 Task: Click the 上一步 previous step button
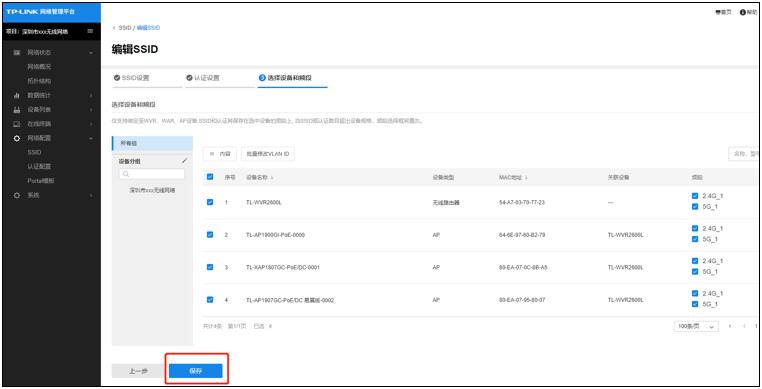139,371
